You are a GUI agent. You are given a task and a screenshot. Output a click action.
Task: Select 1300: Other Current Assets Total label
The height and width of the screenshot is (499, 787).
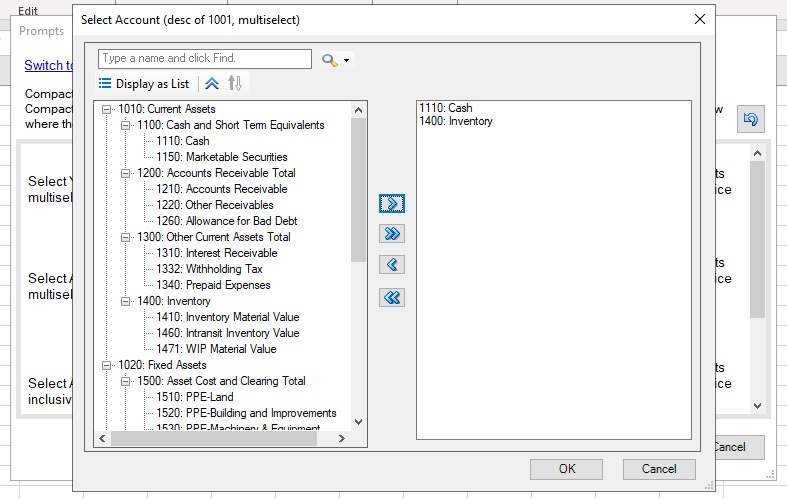(214, 237)
